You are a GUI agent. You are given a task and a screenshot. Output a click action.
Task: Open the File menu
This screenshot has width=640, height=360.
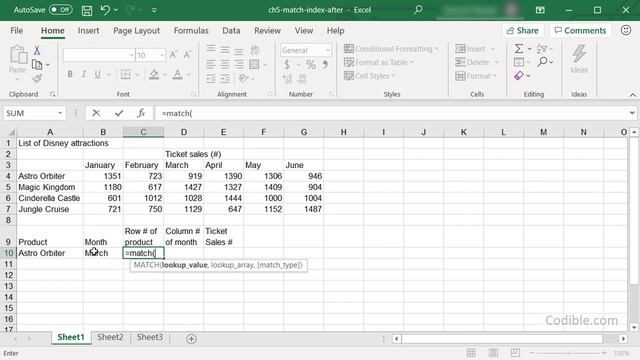17,31
